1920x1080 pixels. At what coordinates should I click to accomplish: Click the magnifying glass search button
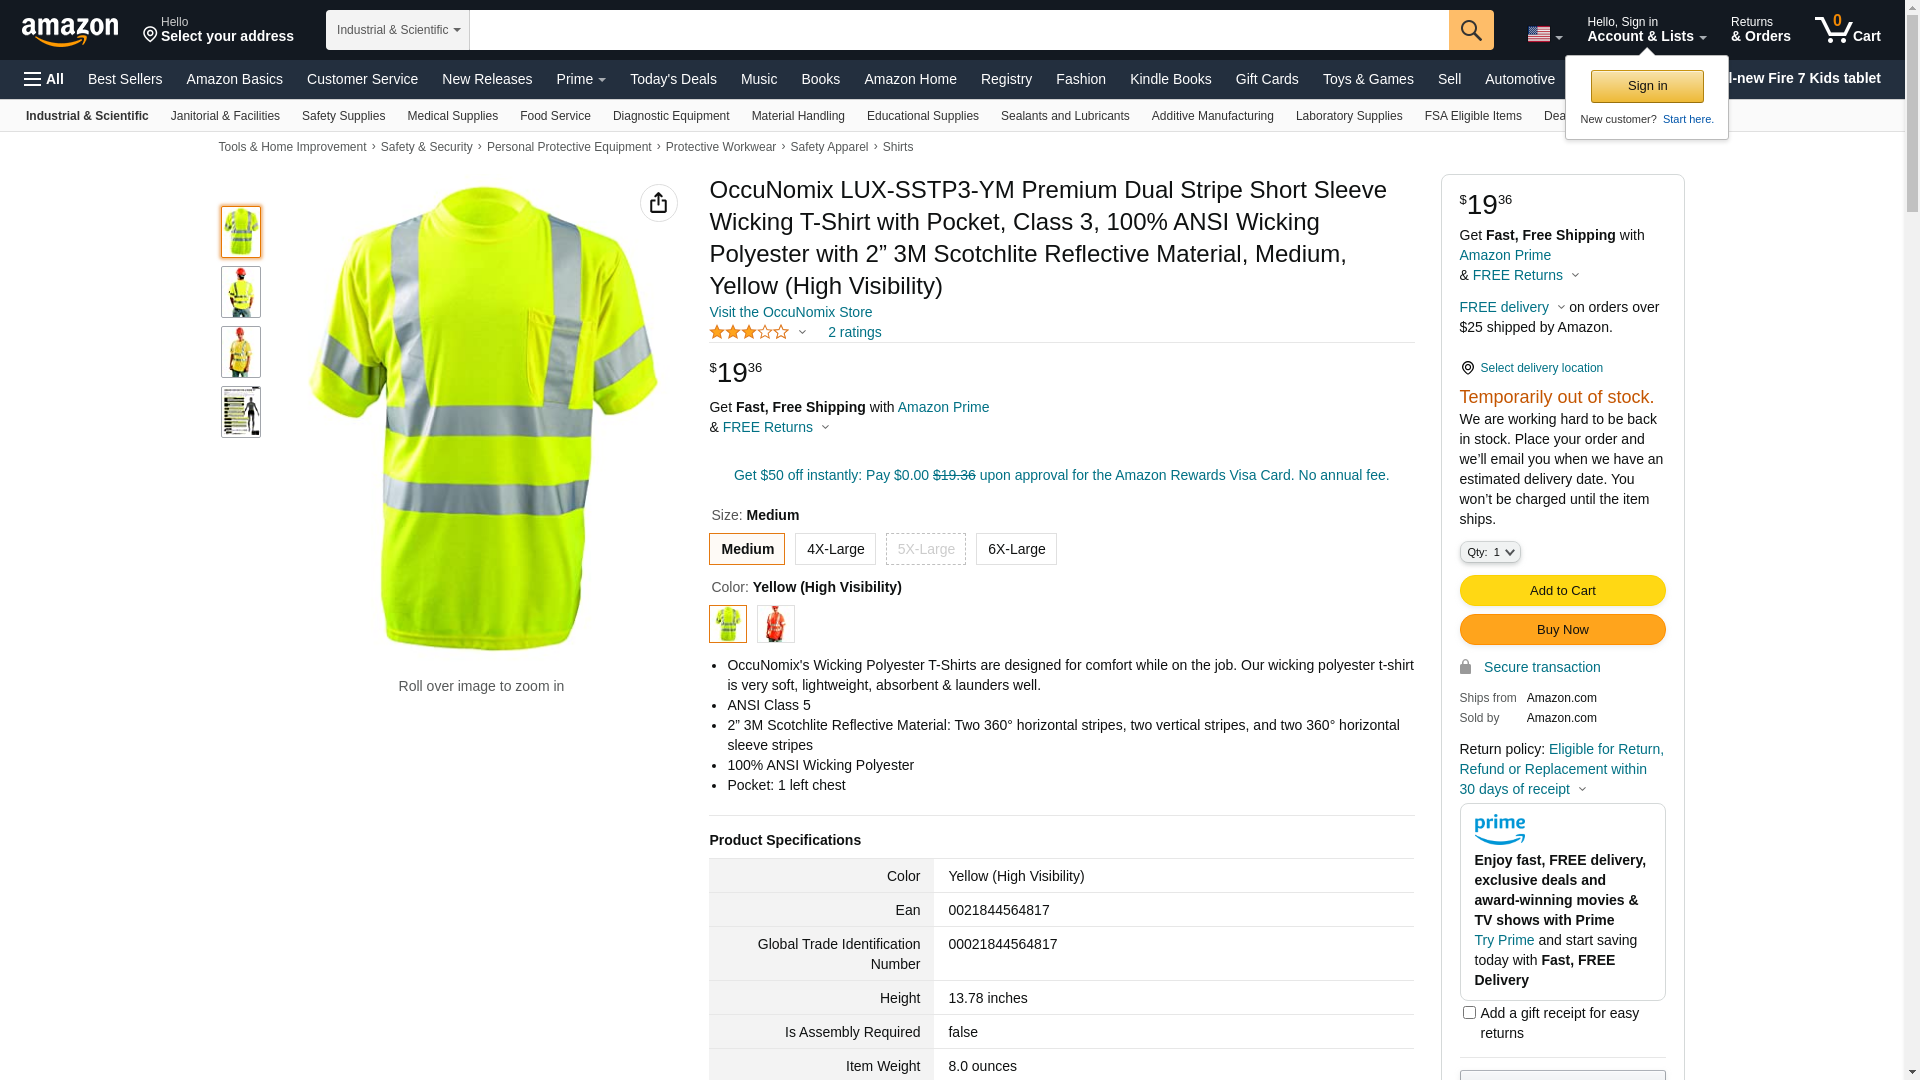[x=1470, y=30]
